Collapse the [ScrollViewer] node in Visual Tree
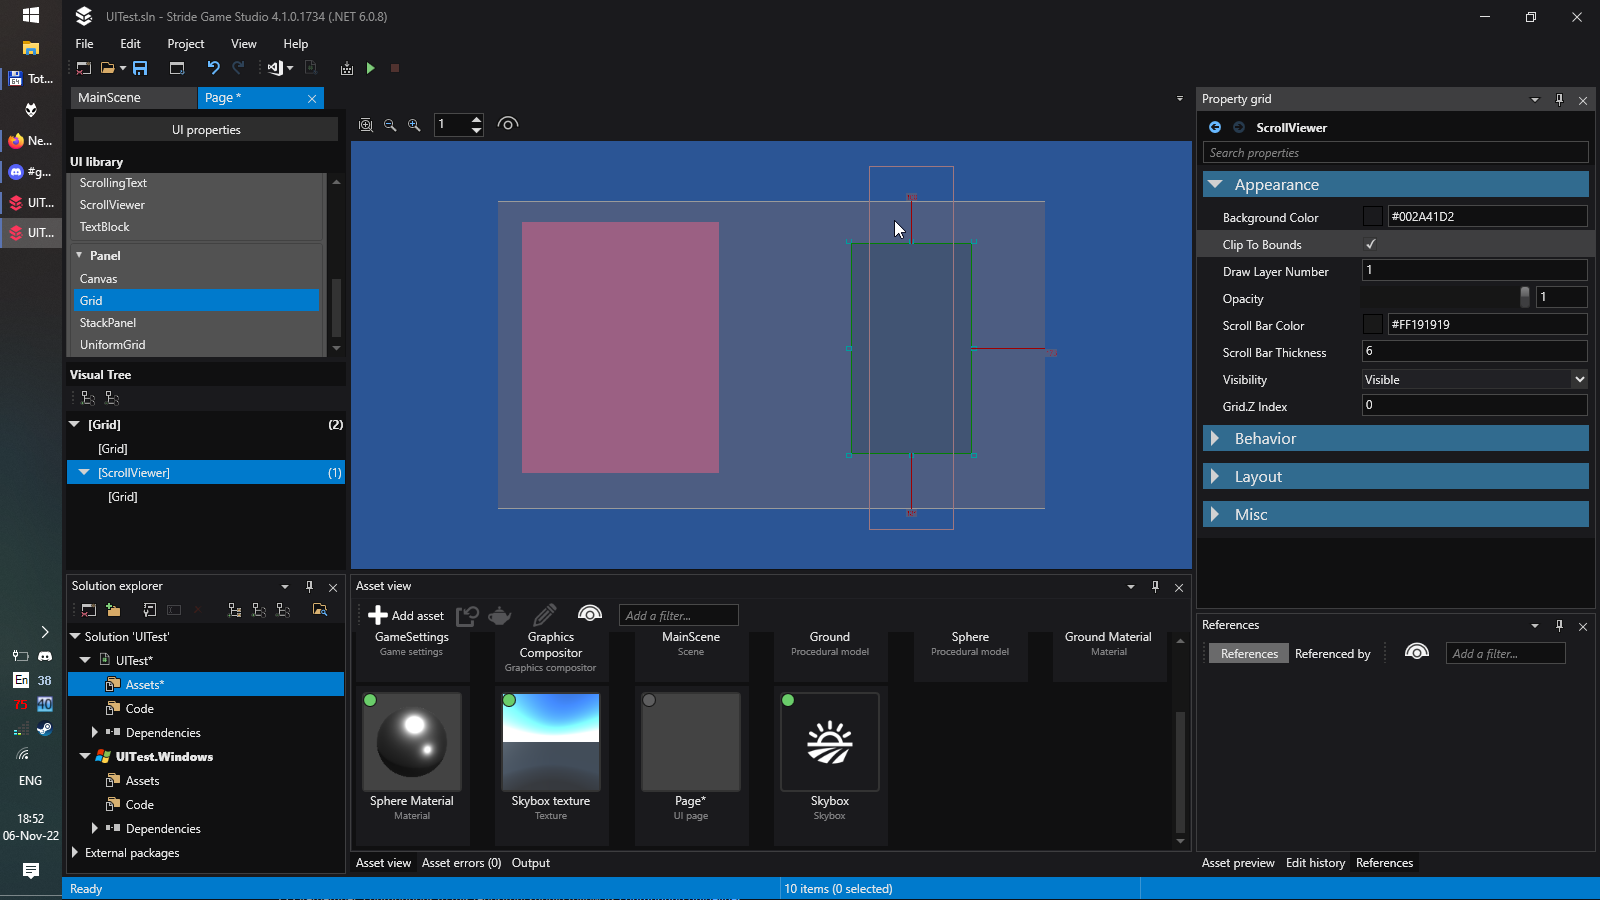Screen dimensions: 1600x900 84,472
